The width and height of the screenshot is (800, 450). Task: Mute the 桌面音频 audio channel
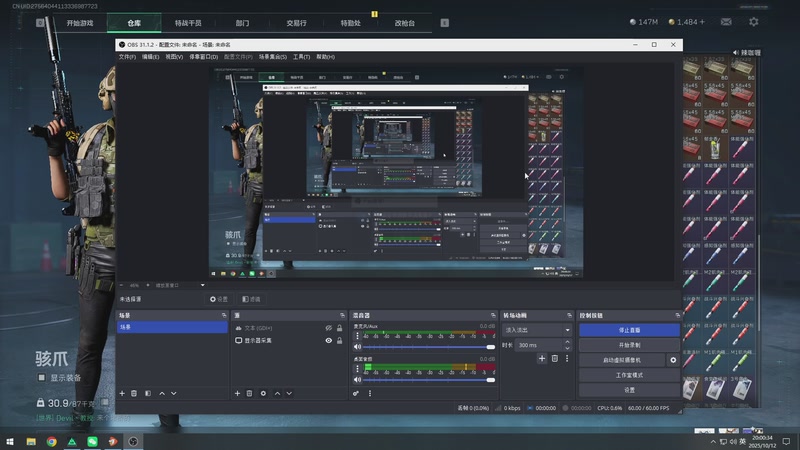pyautogui.click(x=357, y=380)
